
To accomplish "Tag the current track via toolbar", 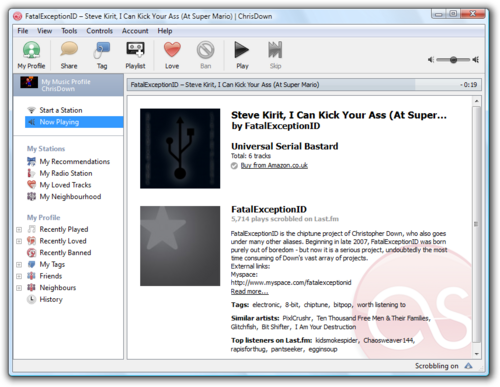I will tap(102, 55).
